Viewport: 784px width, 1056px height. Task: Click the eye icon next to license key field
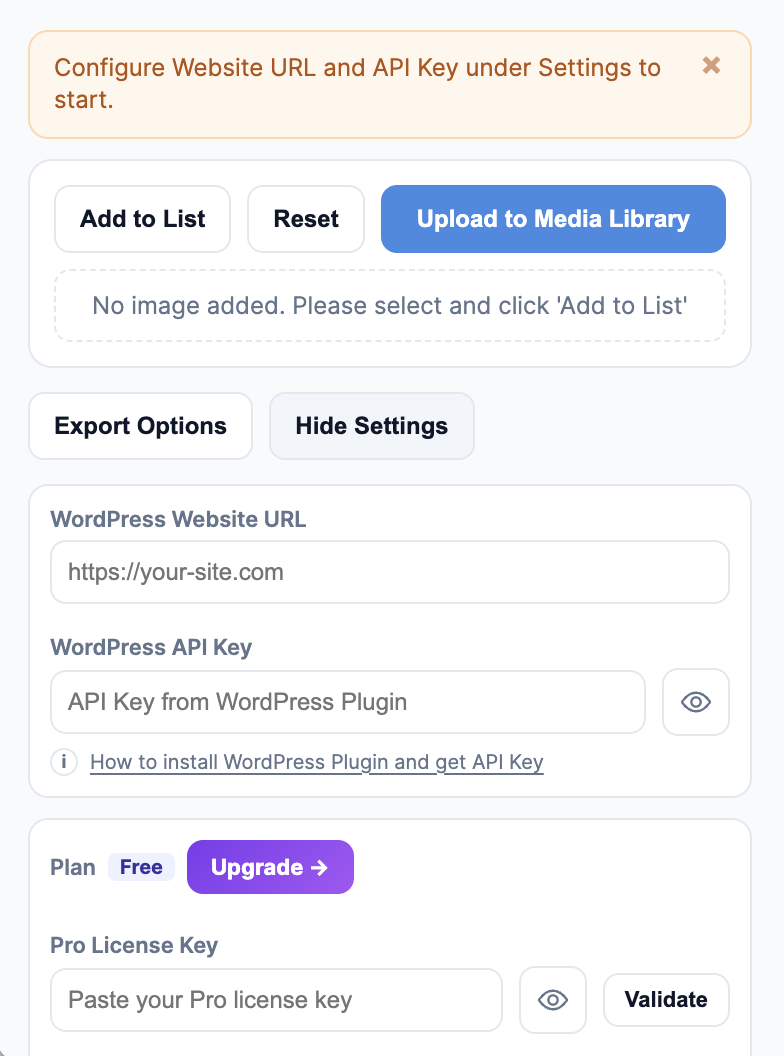[x=553, y=1000]
